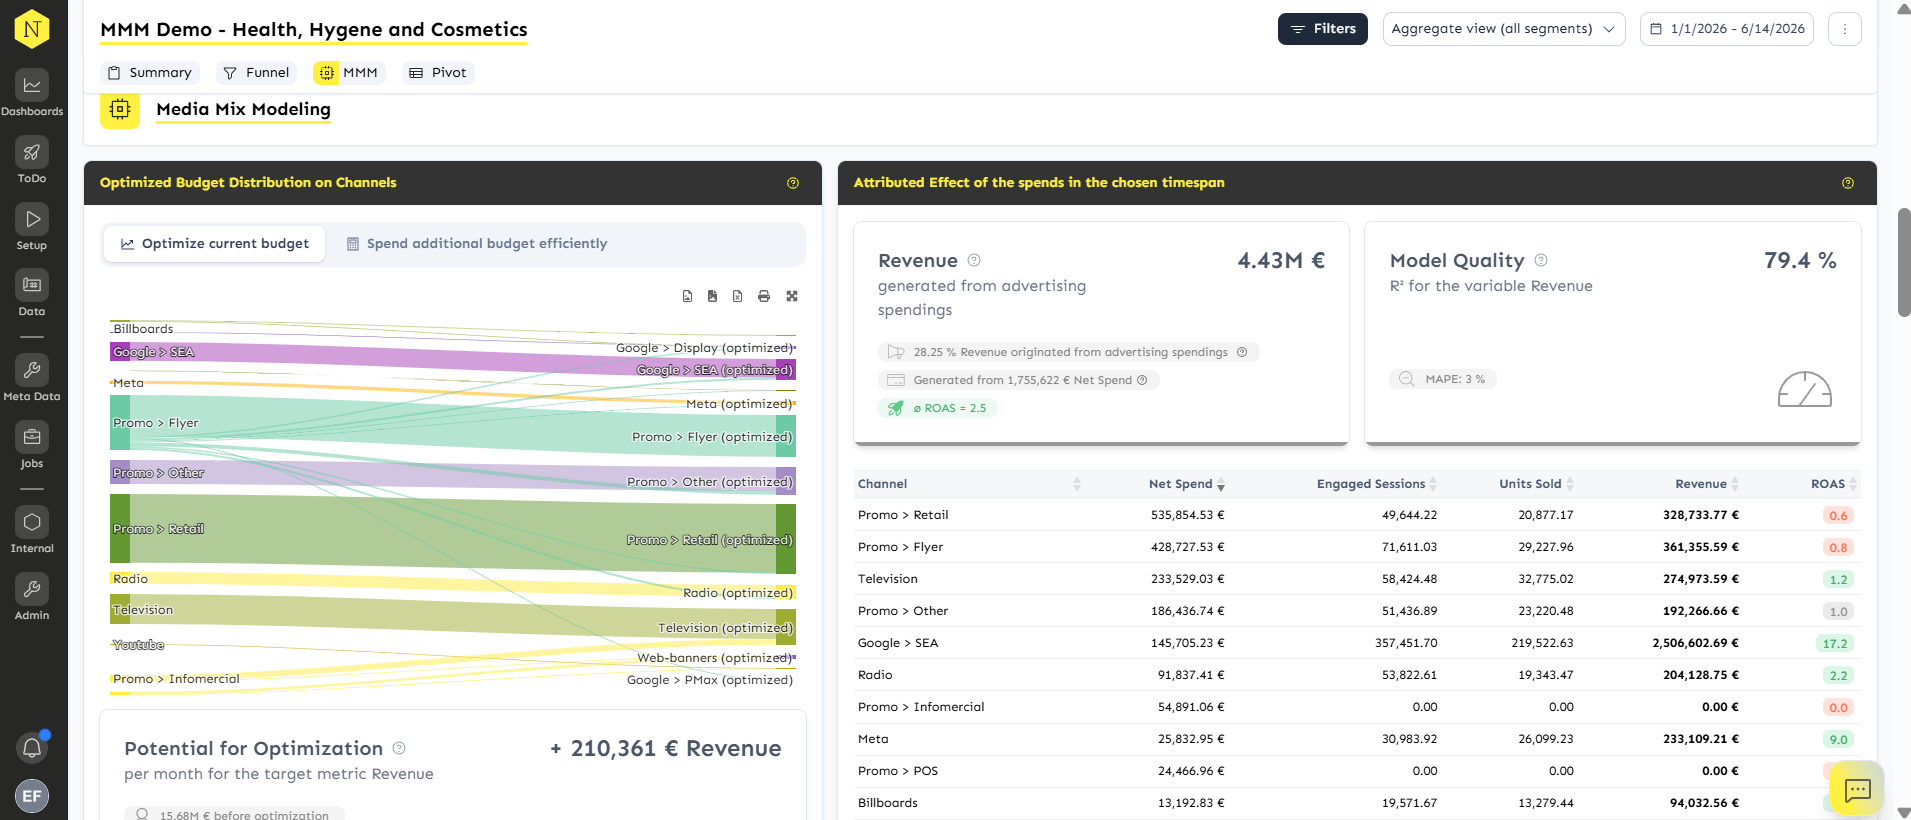Viewport: 1911px width, 820px height.
Task: Open the ToDo rocket icon
Action: click(x=32, y=152)
